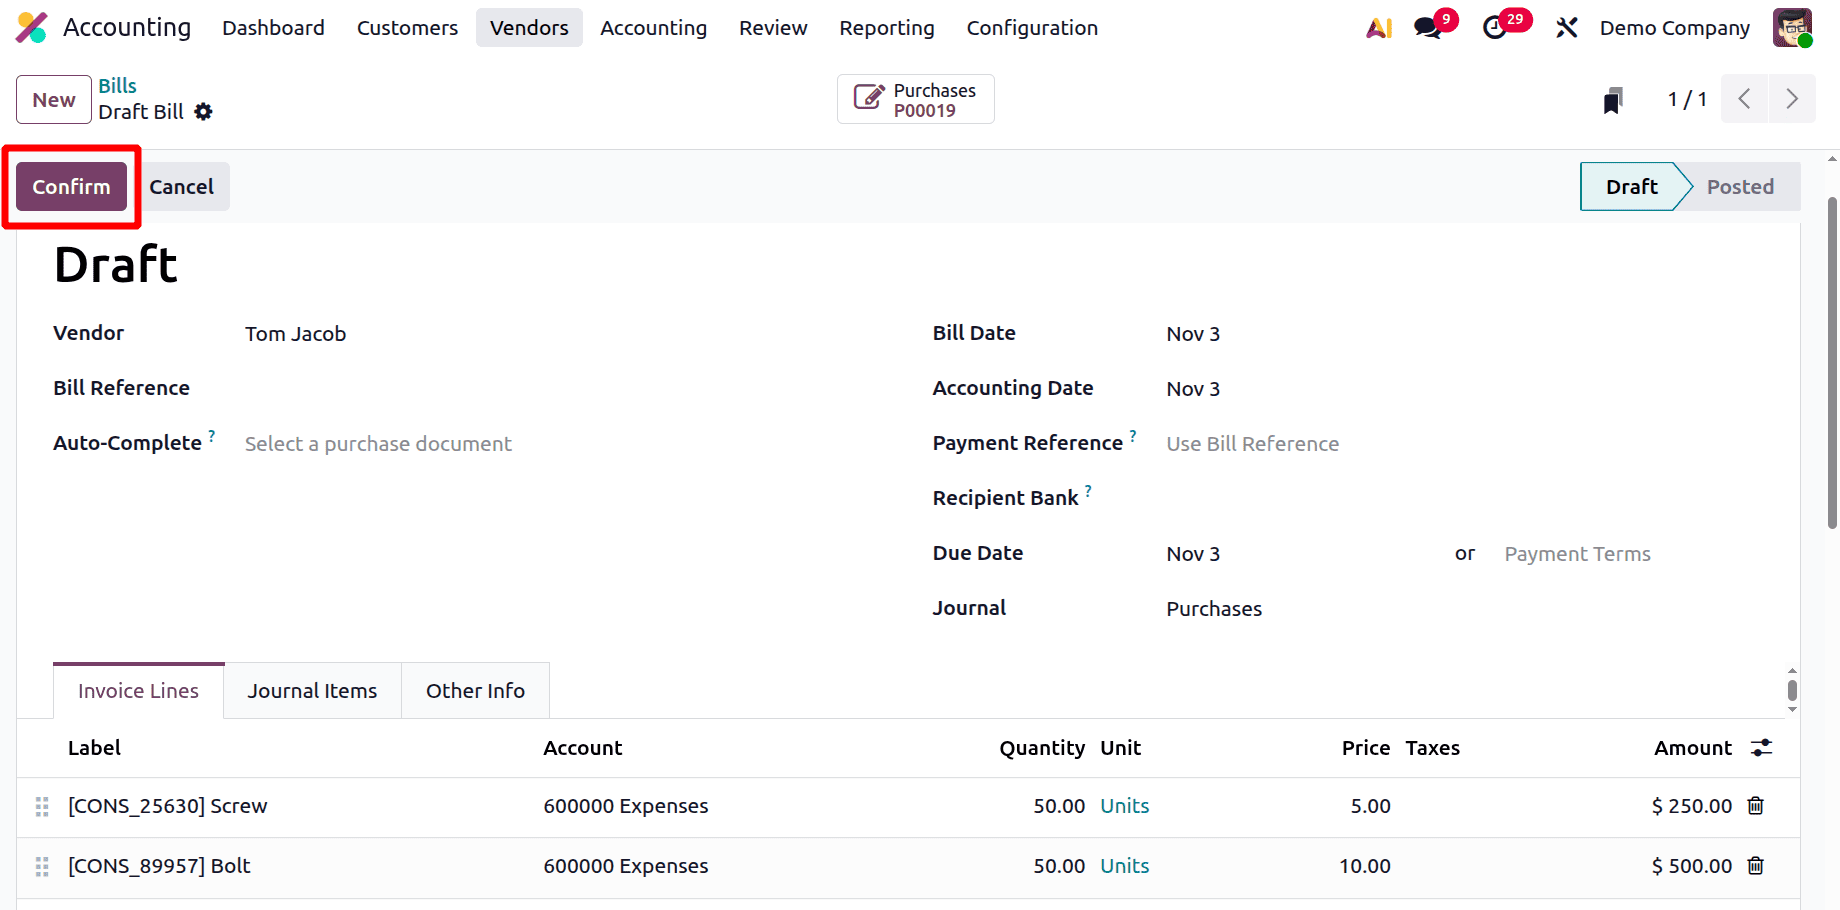The height and width of the screenshot is (910, 1840).
Task: Open the Reporting menu
Action: pos(886,27)
